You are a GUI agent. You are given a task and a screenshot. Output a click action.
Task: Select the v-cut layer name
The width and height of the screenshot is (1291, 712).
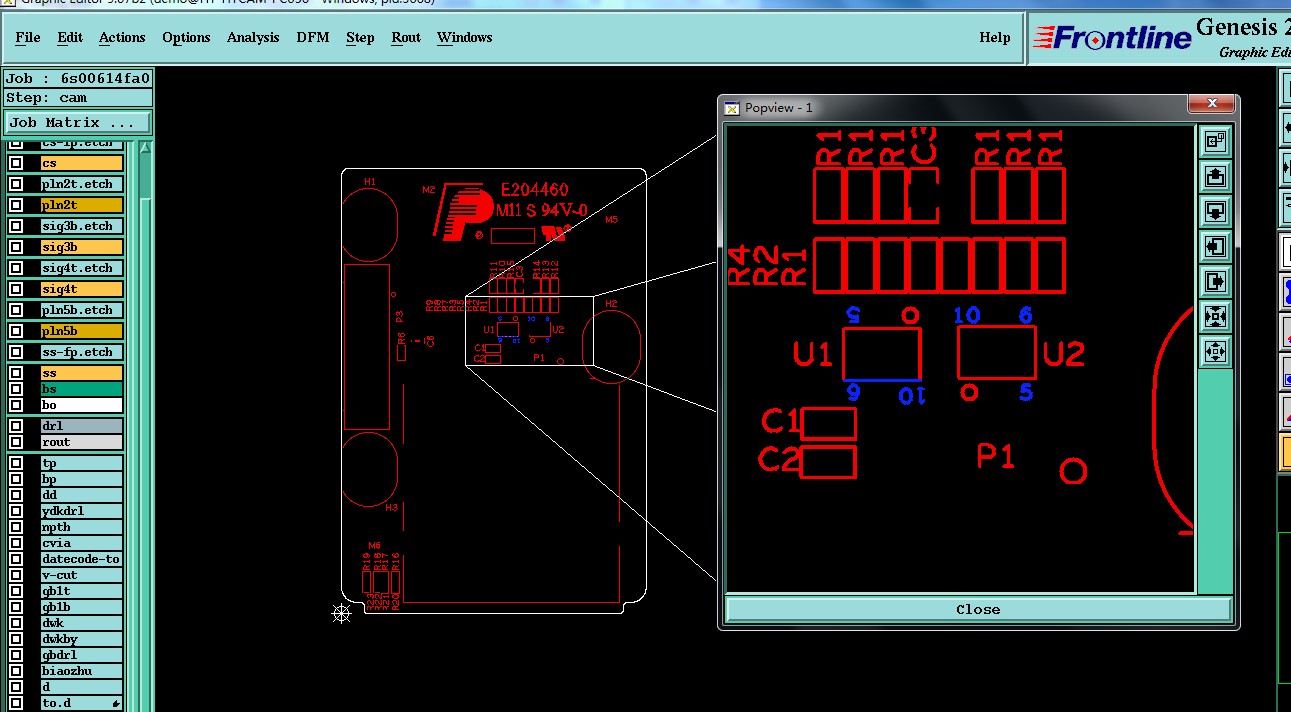point(81,575)
